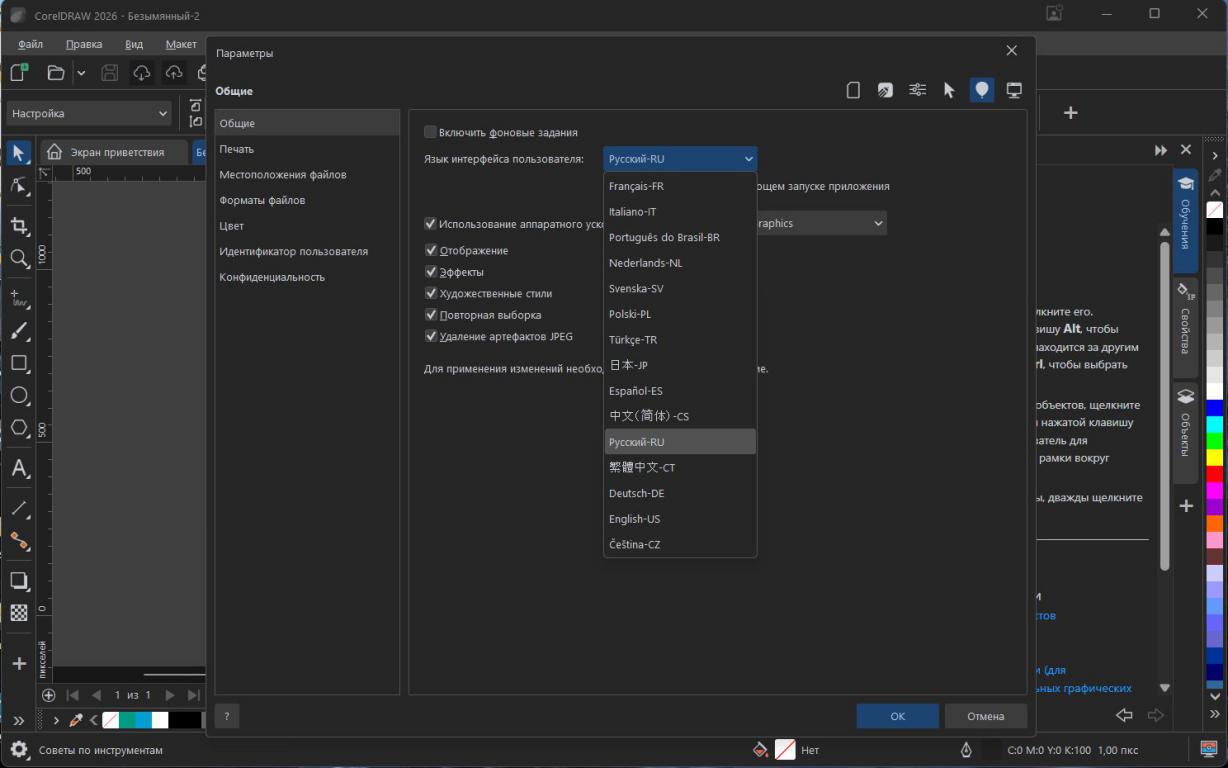Pick the yellow swatch in color palette
The height and width of the screenshot is (768, 1228).
click(1214, 457)
